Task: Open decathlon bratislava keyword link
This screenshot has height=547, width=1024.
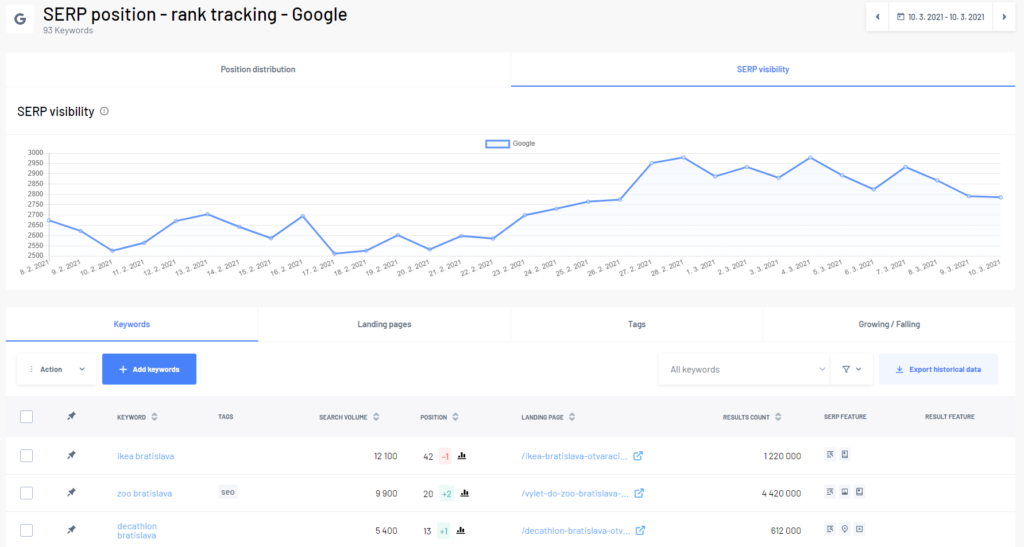Action: [x=136, y=531]
